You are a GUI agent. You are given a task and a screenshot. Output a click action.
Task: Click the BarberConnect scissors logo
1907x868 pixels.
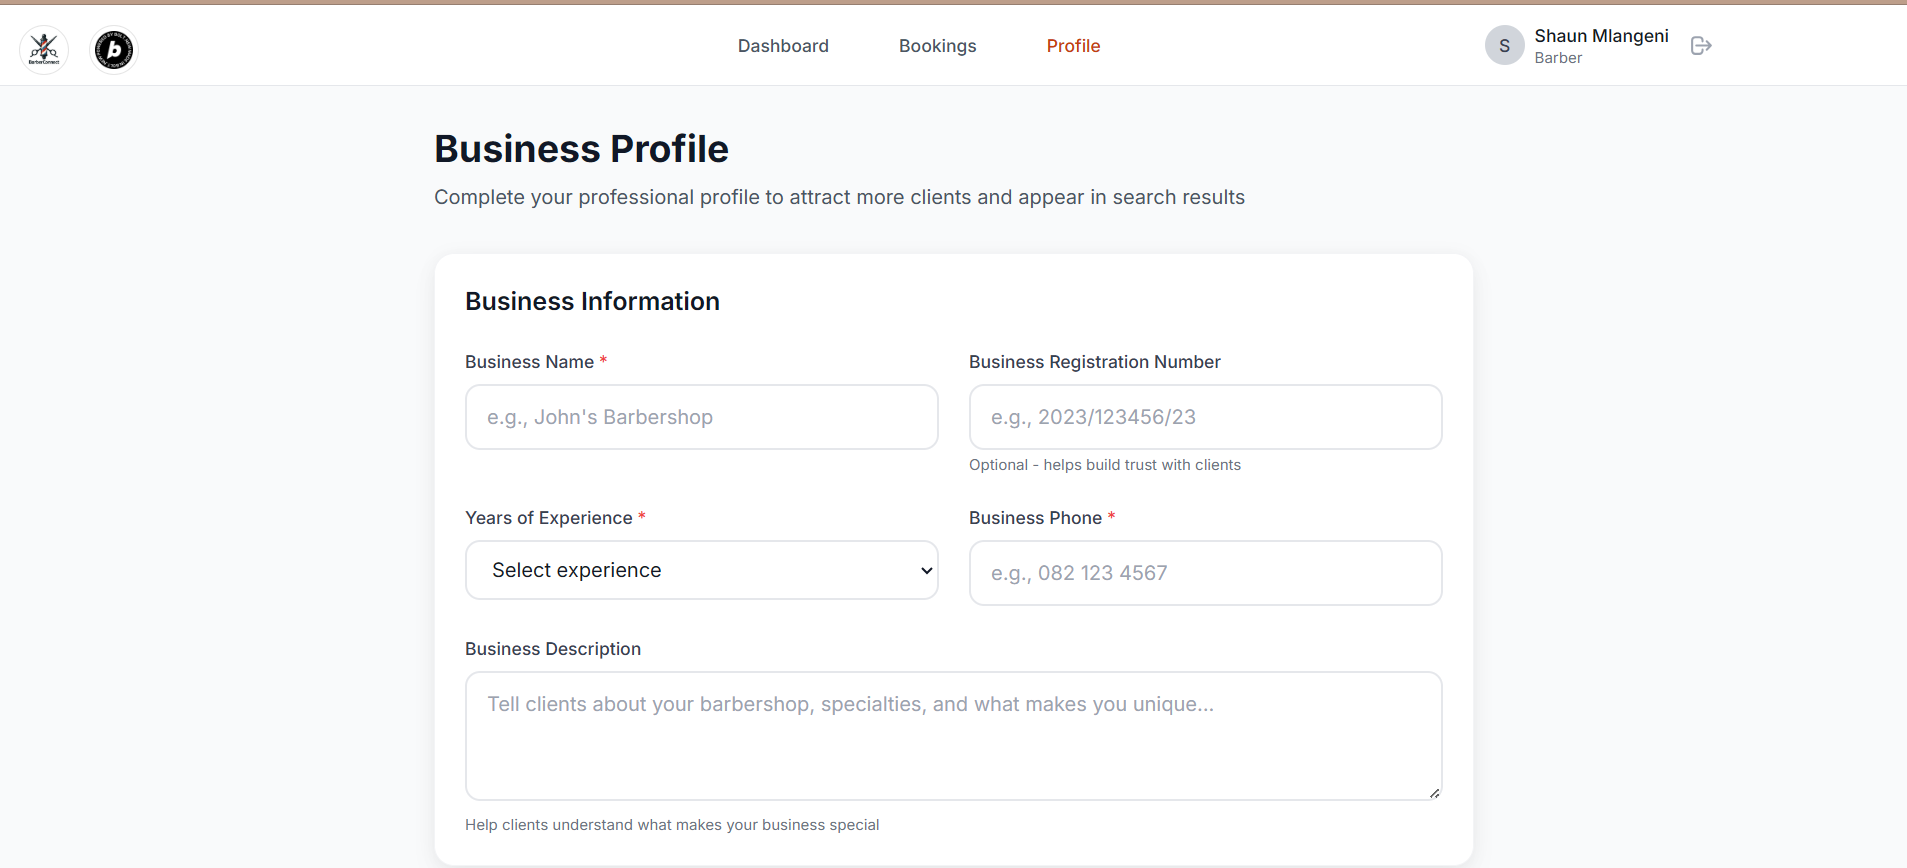coord(44,49)
